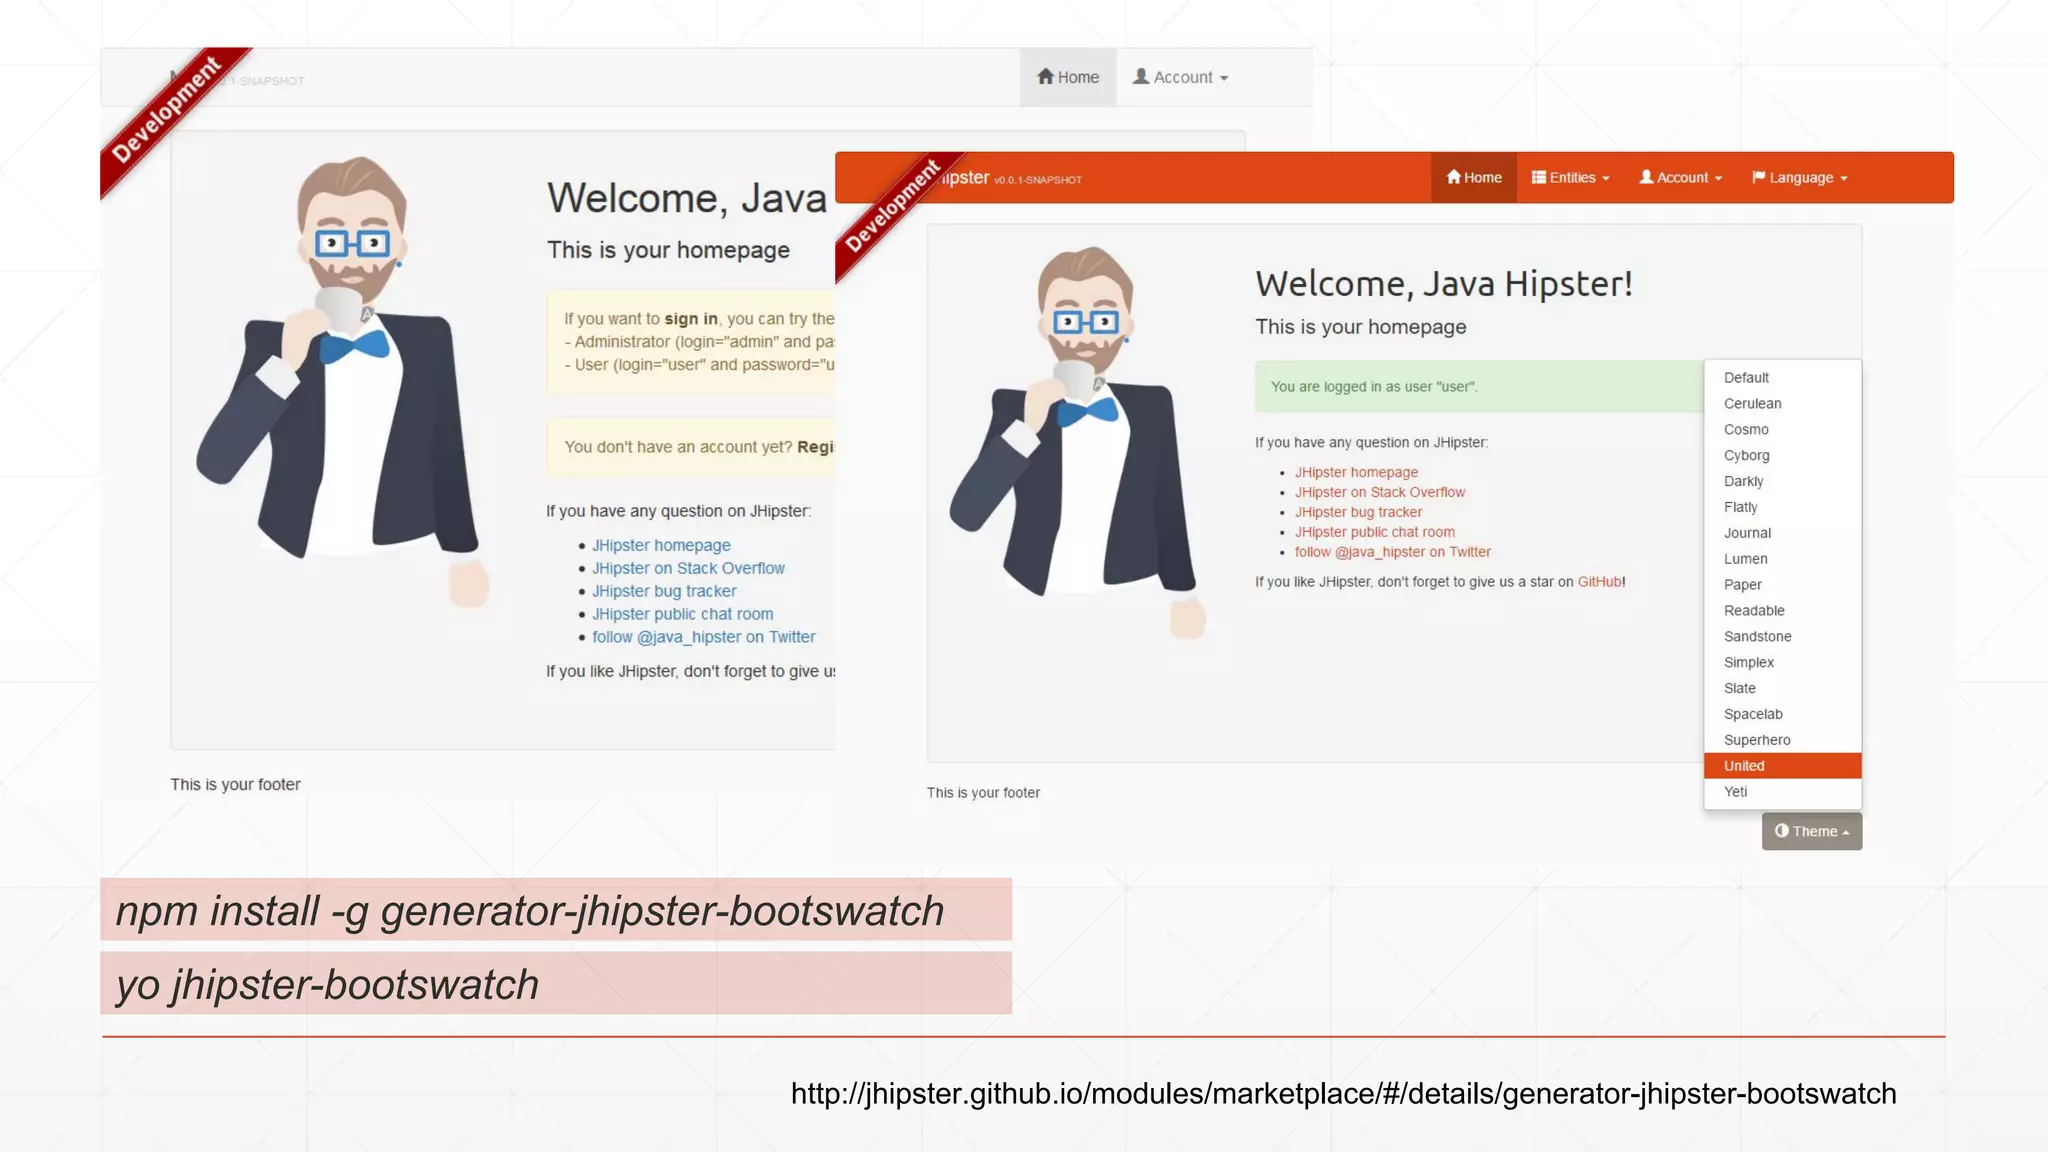The width and height of the screenshot is (2048, 1152).
Task: Toggle the Theme dropdown button
Action: point(1811,831)
